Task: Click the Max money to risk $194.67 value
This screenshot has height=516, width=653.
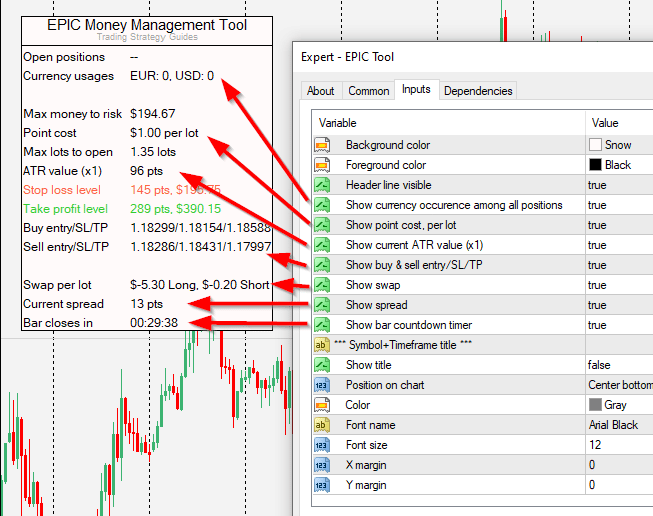Action: click(152, 114)
